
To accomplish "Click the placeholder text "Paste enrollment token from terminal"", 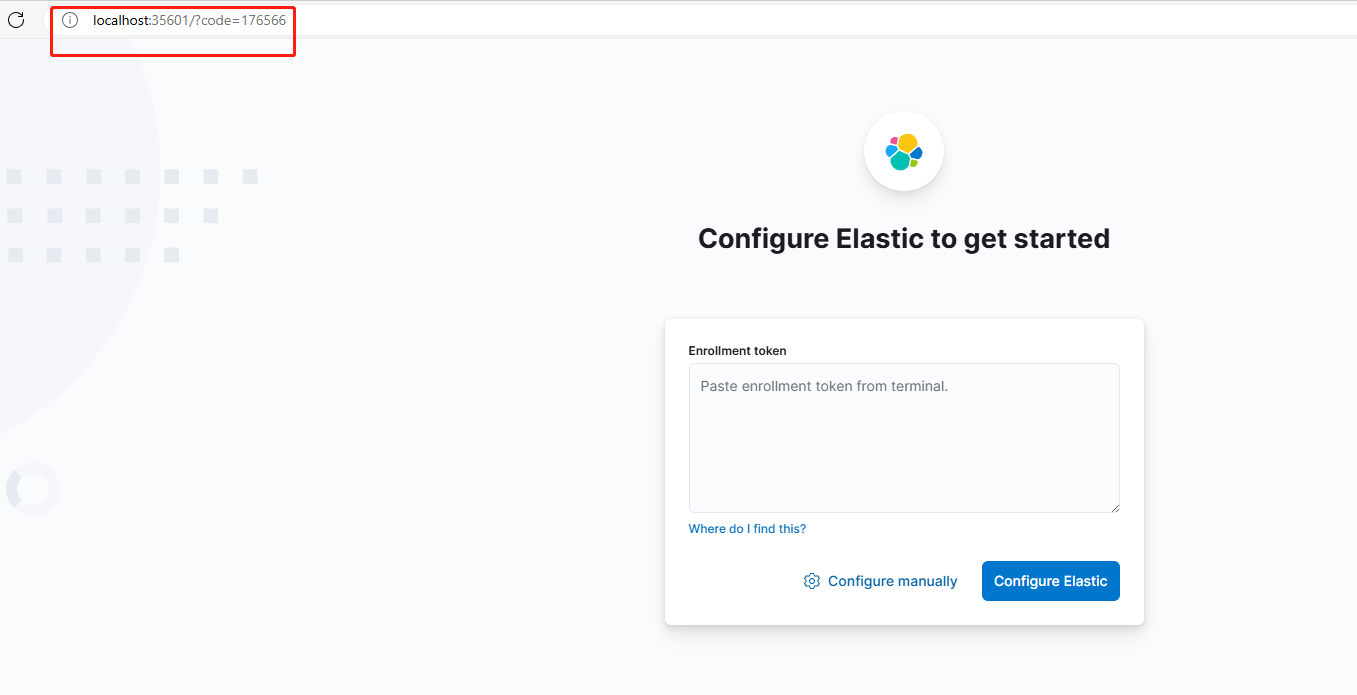I will [823, 386].
